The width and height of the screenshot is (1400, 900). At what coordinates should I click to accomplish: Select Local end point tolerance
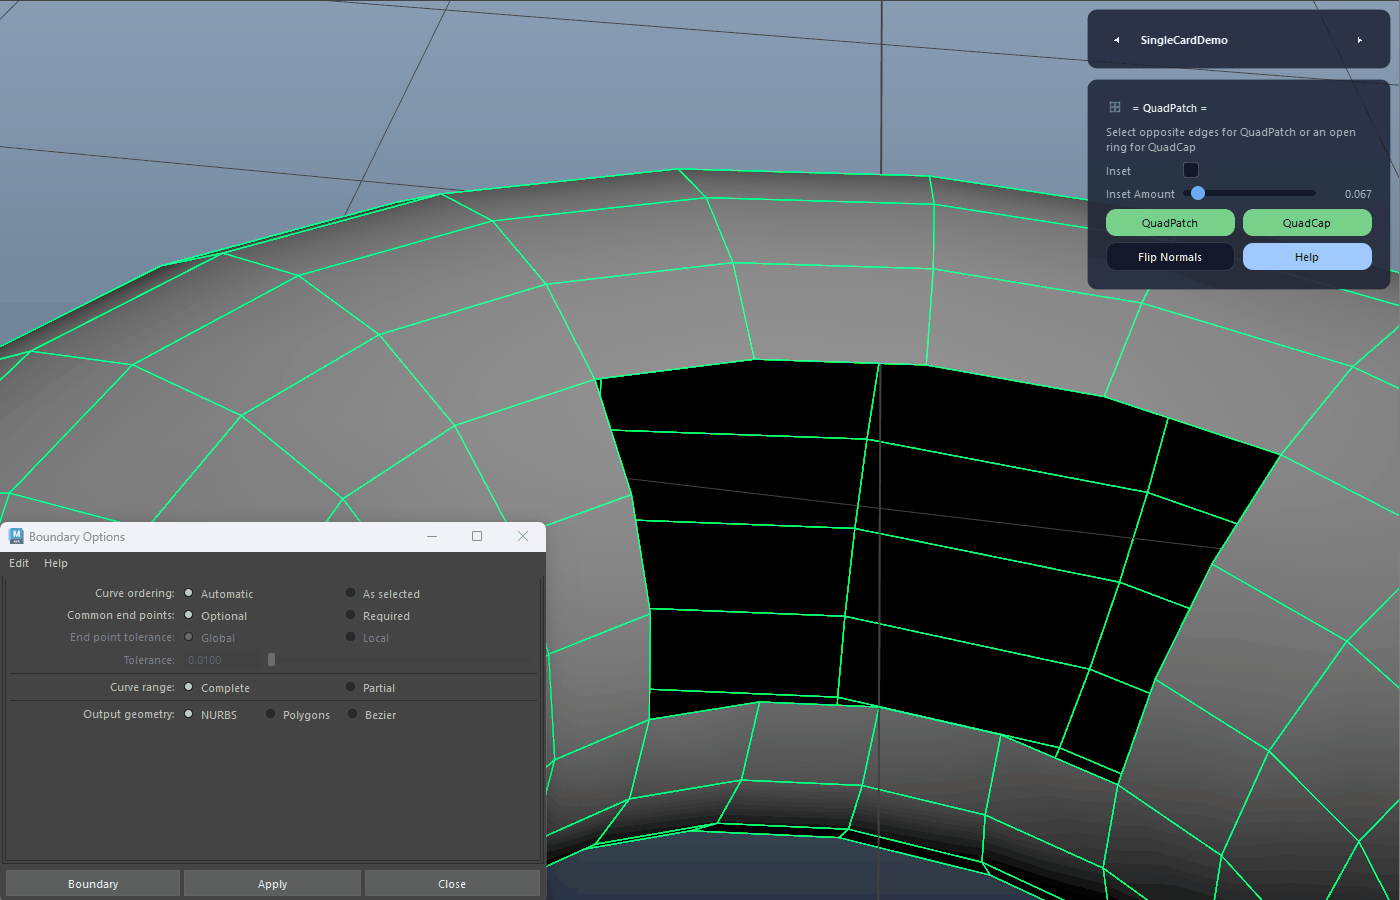[x=351, y=637]
